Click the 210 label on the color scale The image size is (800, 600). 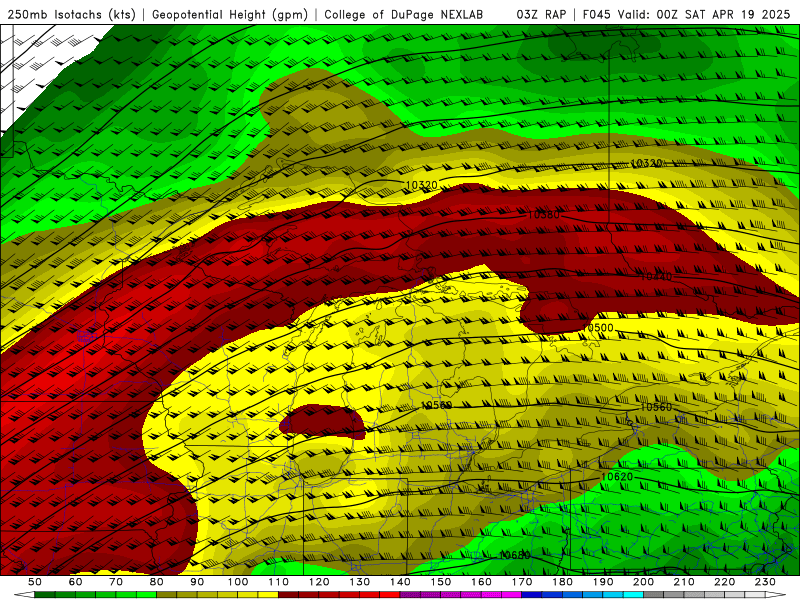coord(684,582)
